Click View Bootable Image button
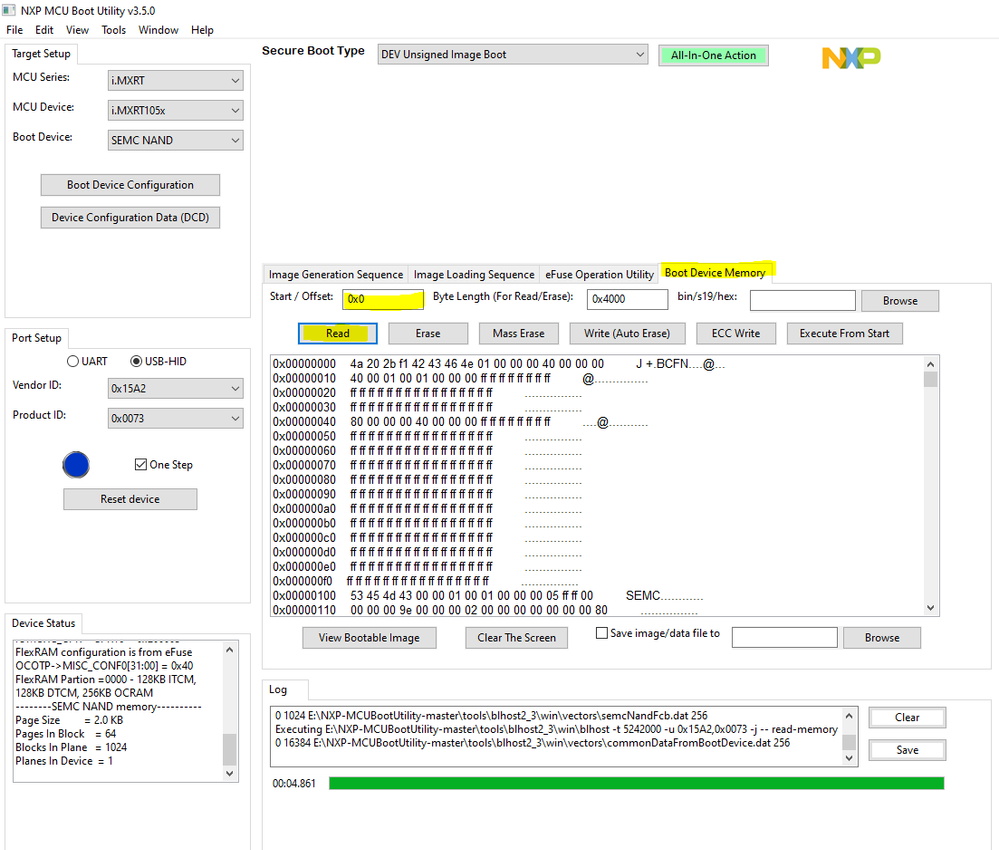Image resolution: width=999 pixels, height=850 pixels. coord(369,638)
